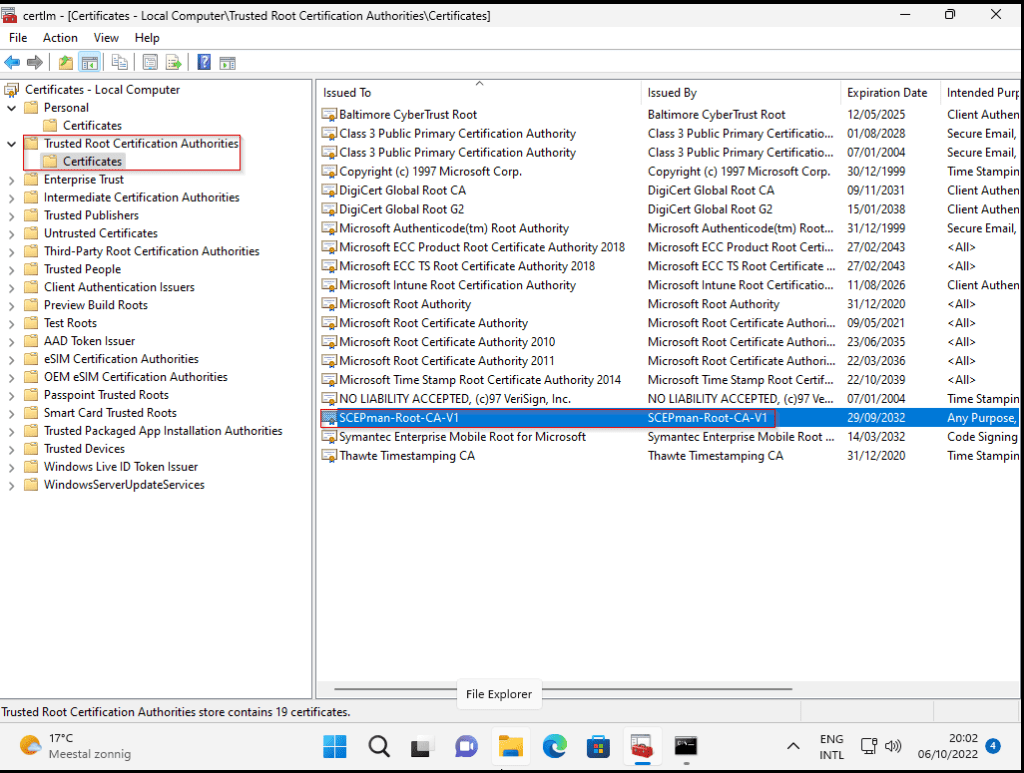Collapse the Trusted Root Certification Authorities node
This screenshot has height=773, width=1024.
[11, 144]
